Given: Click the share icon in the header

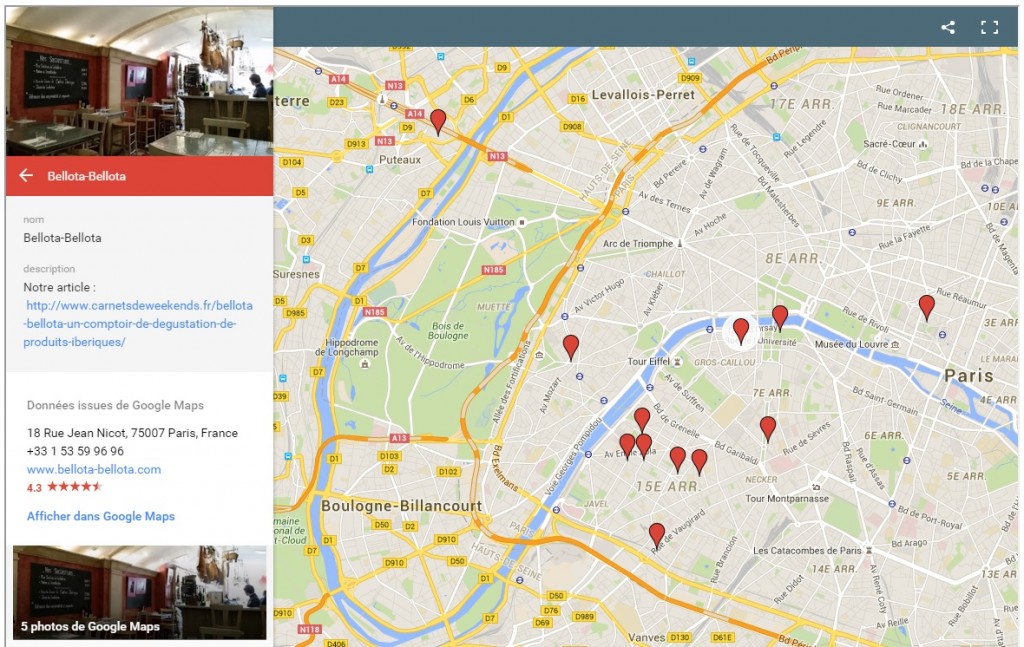Looking at the screenshot, I should (948, 27).
